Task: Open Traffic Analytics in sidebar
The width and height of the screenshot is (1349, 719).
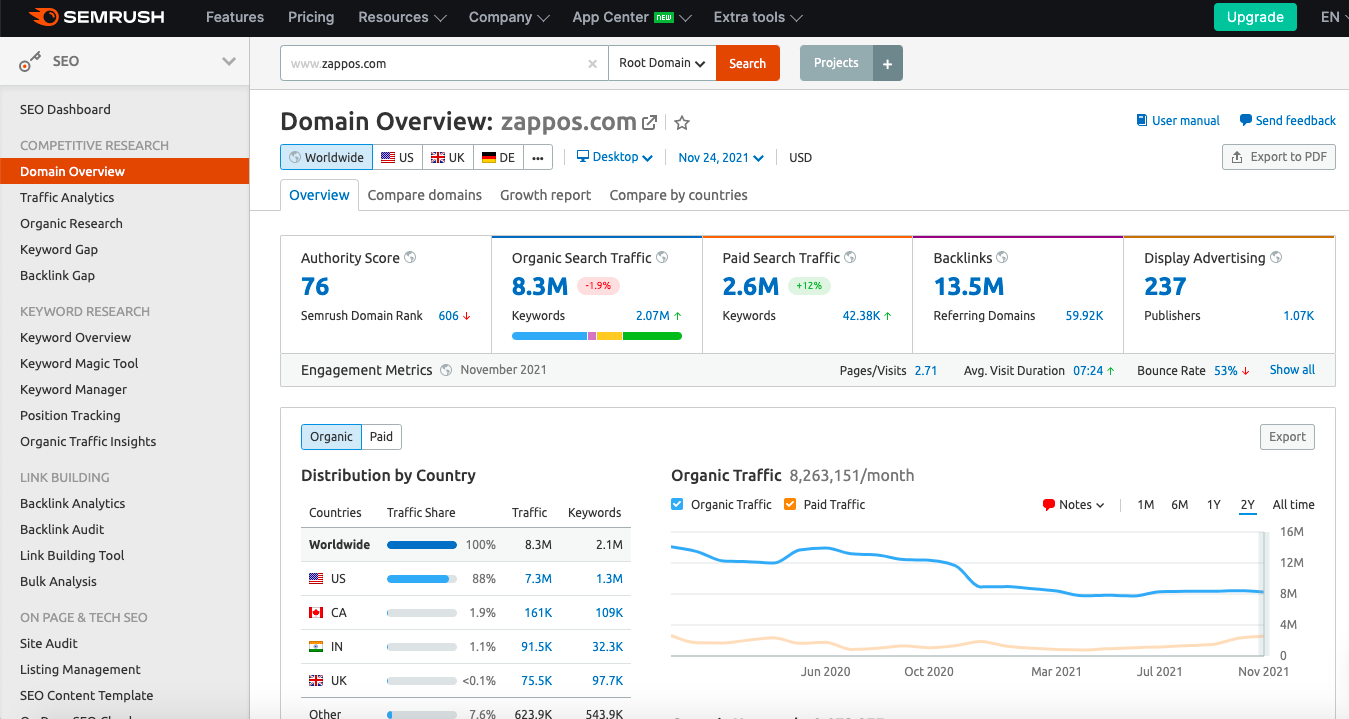Action: (x=67, y=198)
